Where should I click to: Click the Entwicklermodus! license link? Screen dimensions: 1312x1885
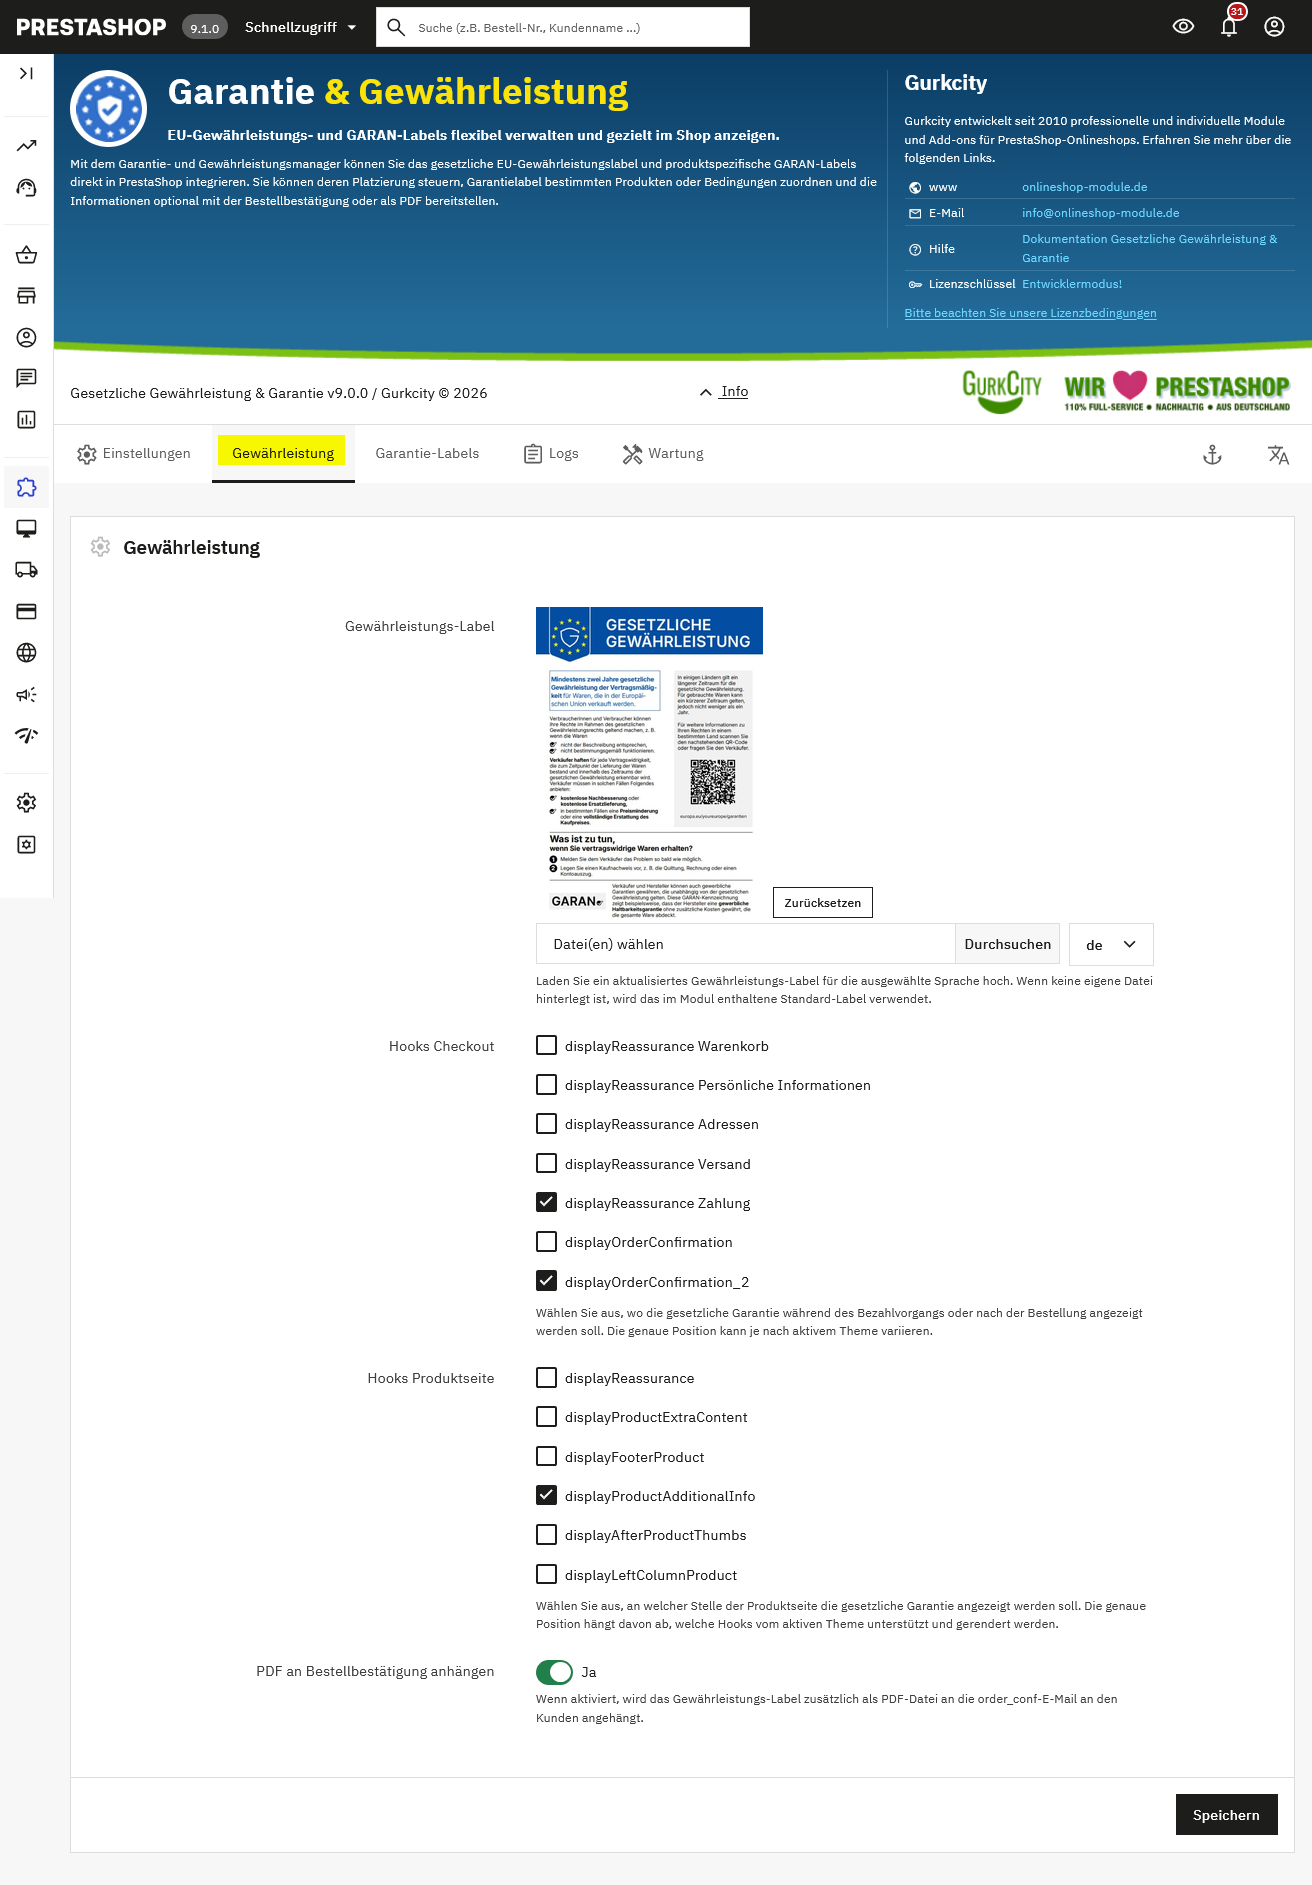[1072, 284]
